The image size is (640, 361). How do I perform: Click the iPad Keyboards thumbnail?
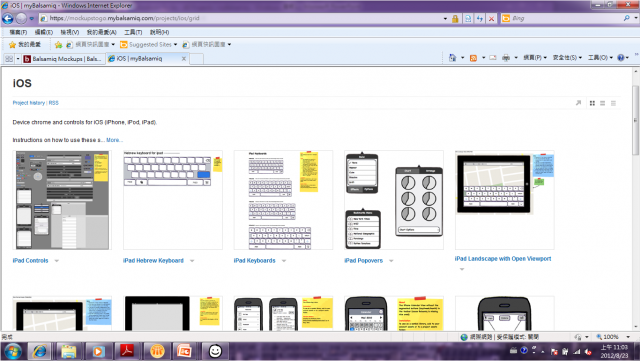pyautogui.click(x=283, y=200)
